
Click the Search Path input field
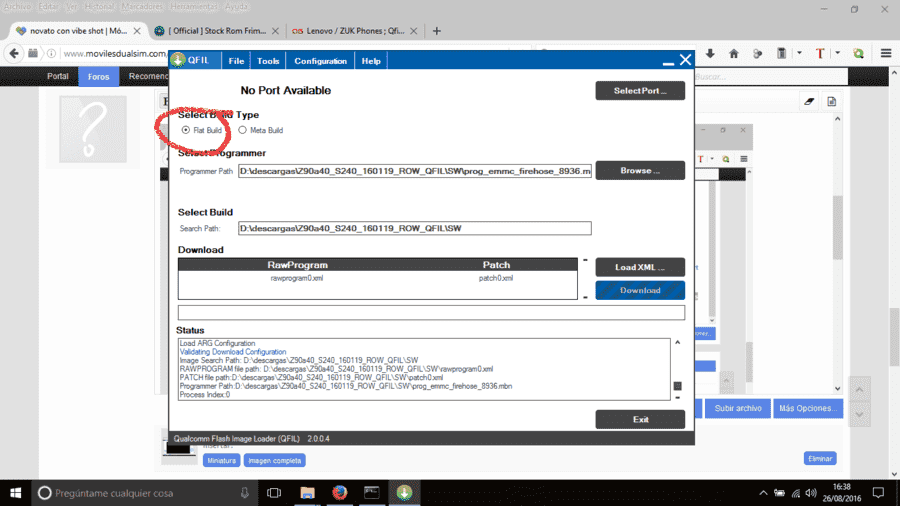414,228
